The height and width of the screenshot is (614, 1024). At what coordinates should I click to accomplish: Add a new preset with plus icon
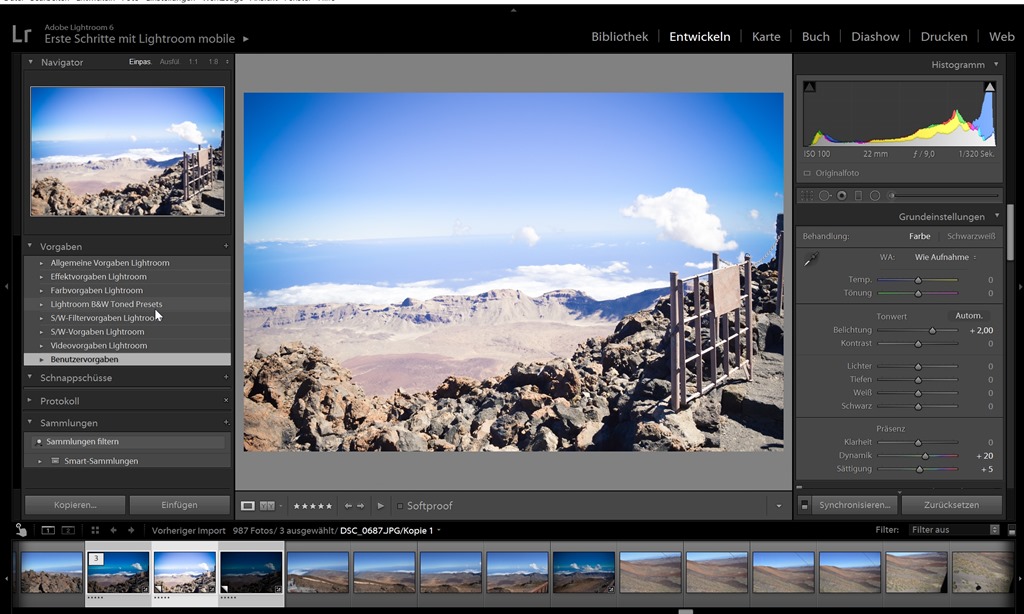click(226, 246)
